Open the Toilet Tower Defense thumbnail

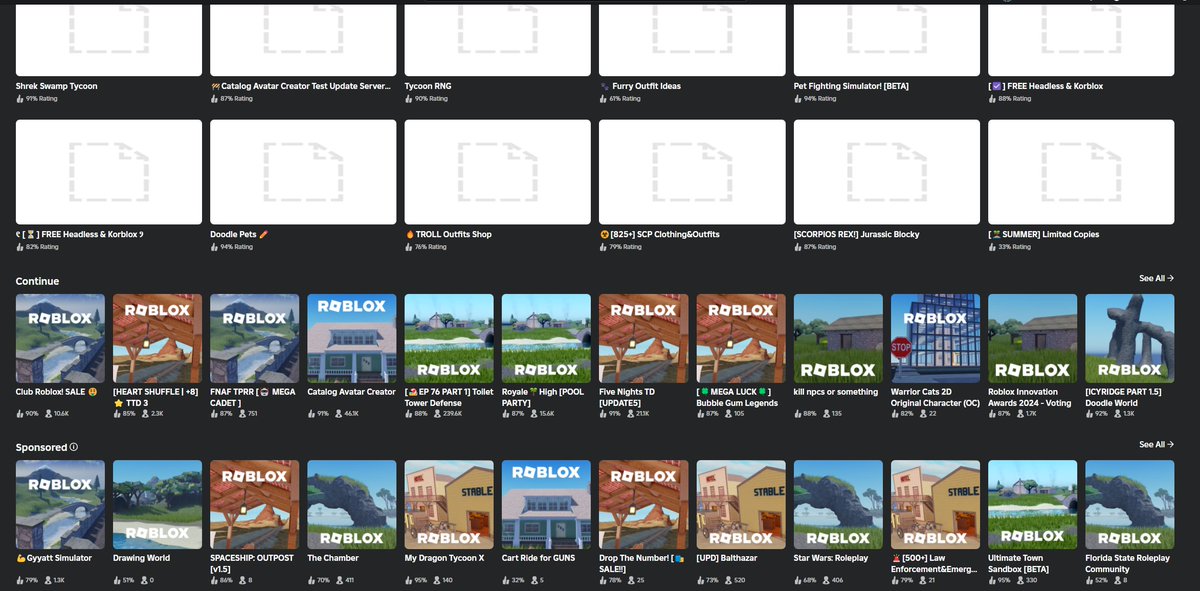[x=449, y=338]
